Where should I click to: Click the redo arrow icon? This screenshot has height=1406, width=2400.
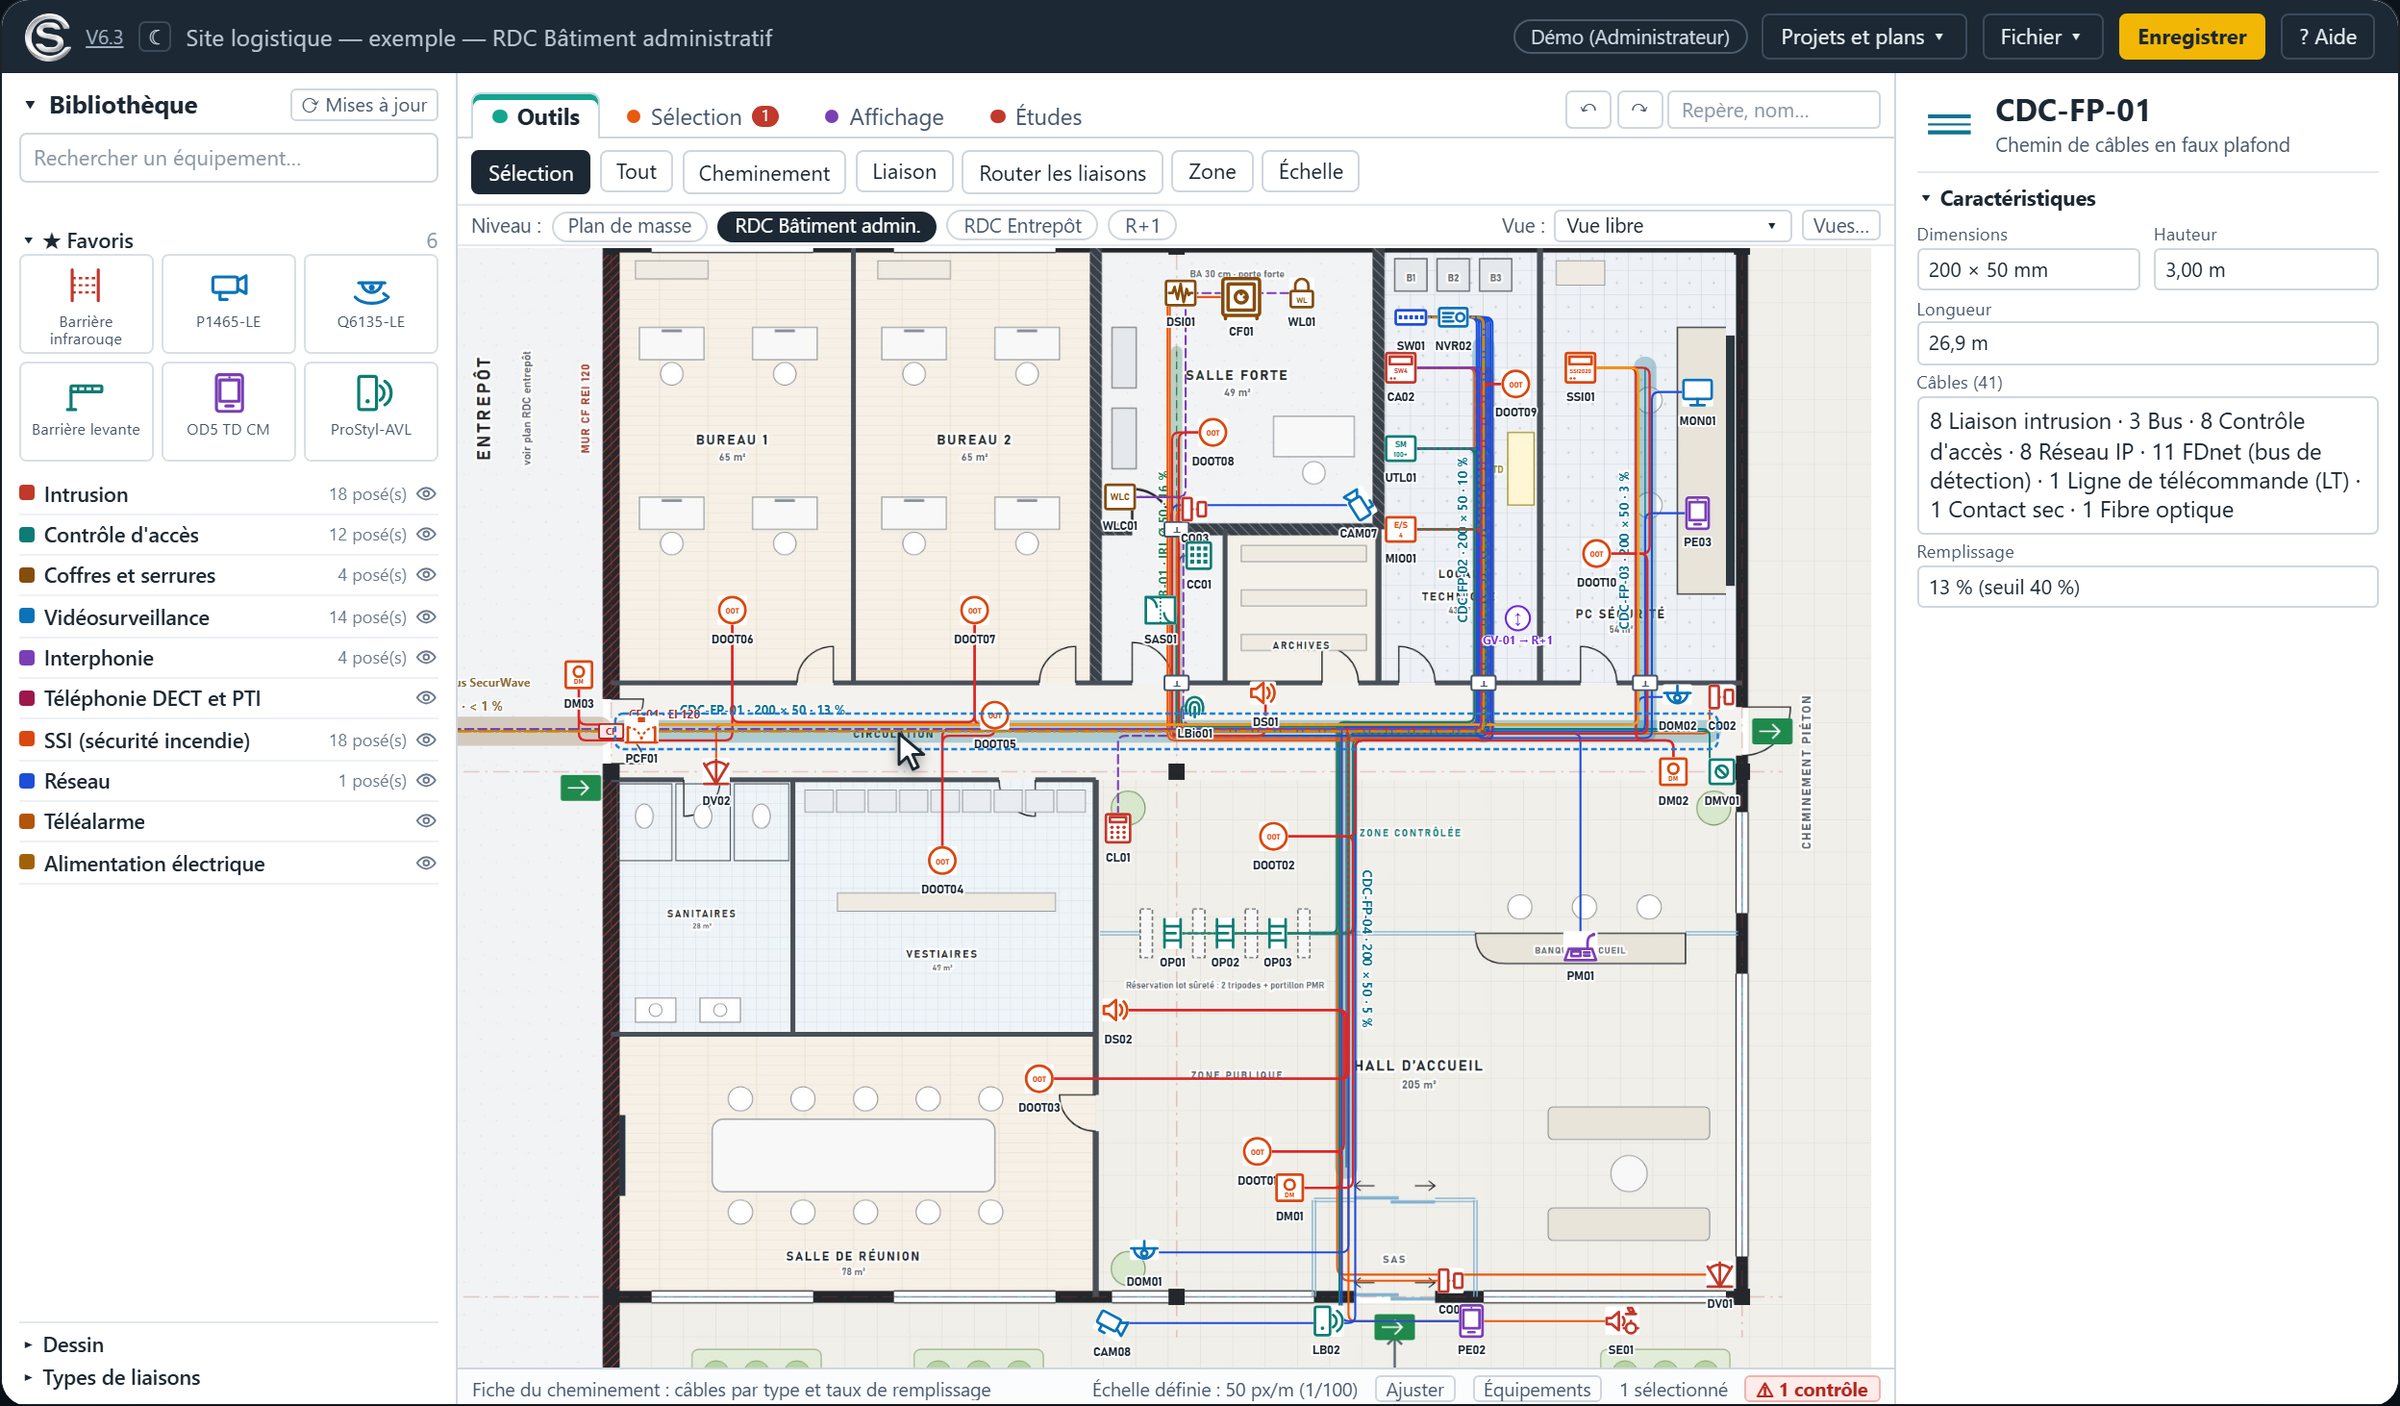coord(1639,110)
